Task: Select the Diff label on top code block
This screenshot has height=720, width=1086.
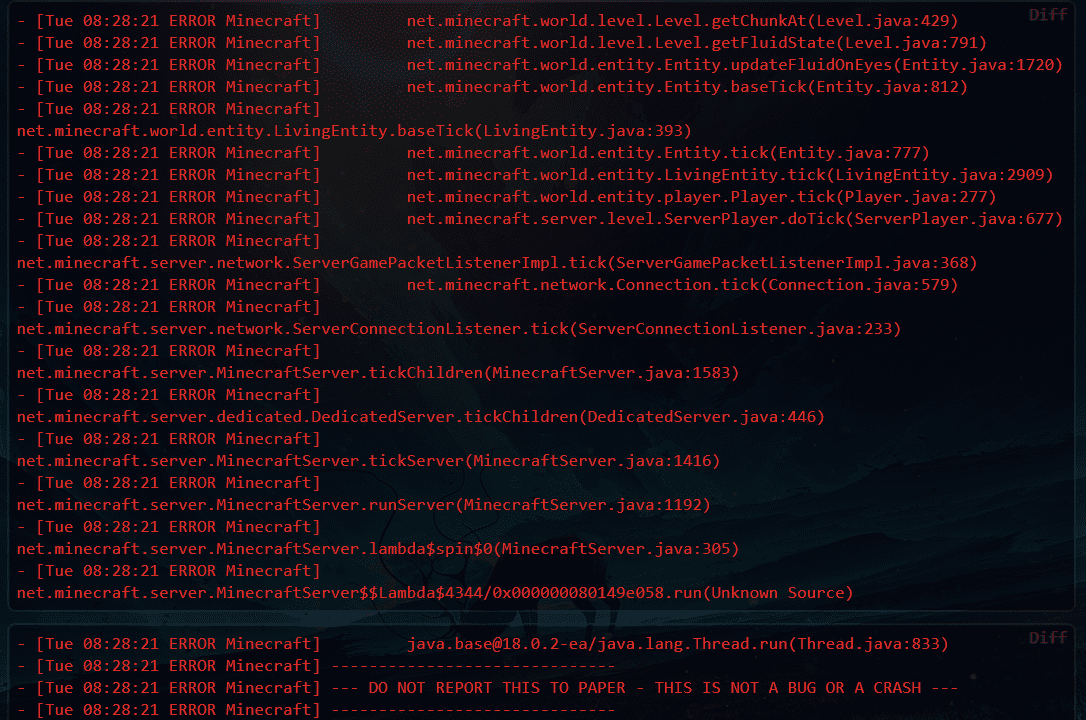Action: (1047, 15)
